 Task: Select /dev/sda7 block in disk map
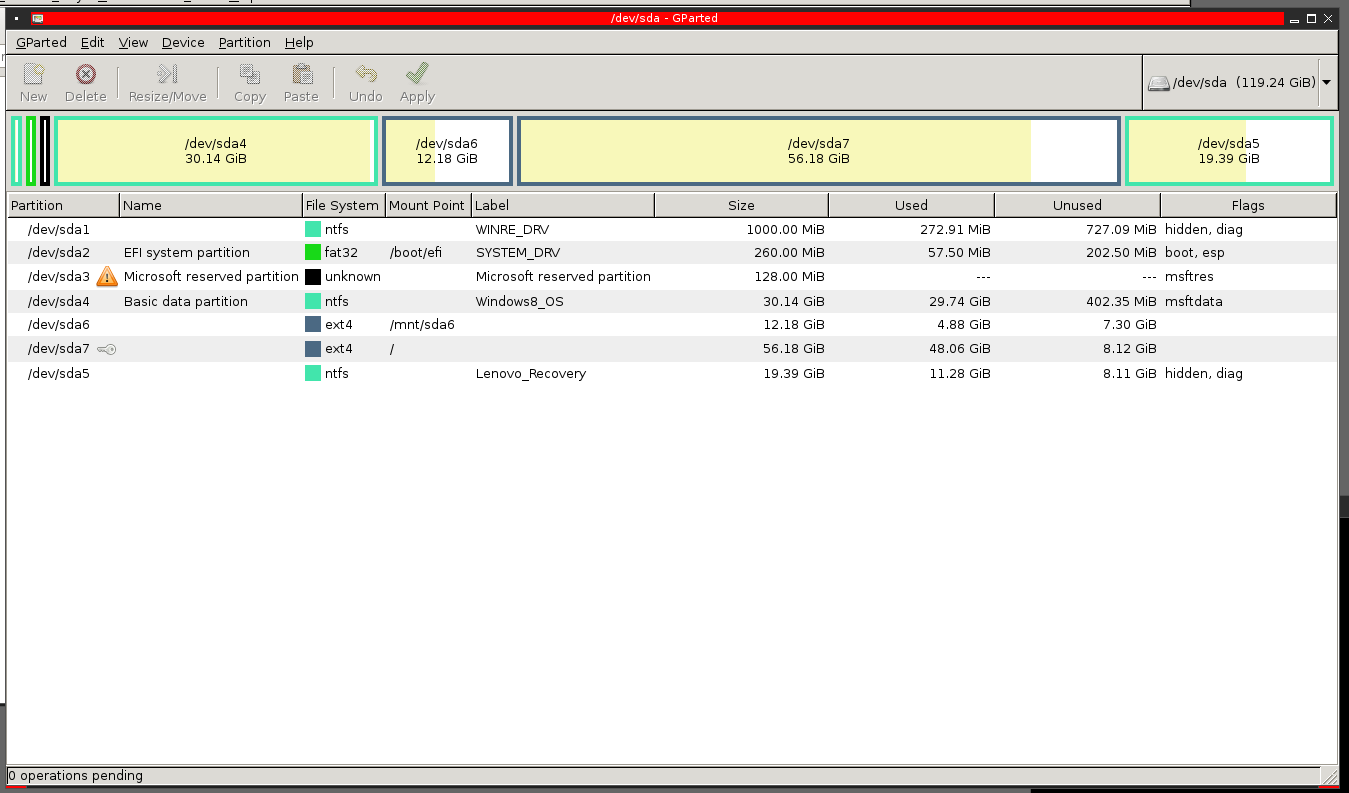tap(818, 151)
